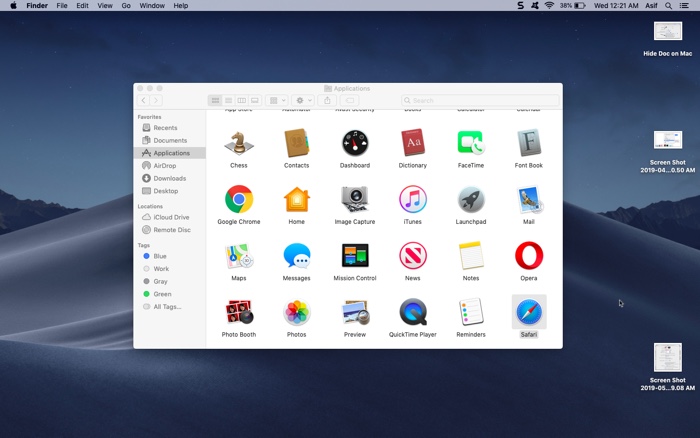Select the Home app icon
The width and height of the screenshot is (700, 438).
coord(296,200)
